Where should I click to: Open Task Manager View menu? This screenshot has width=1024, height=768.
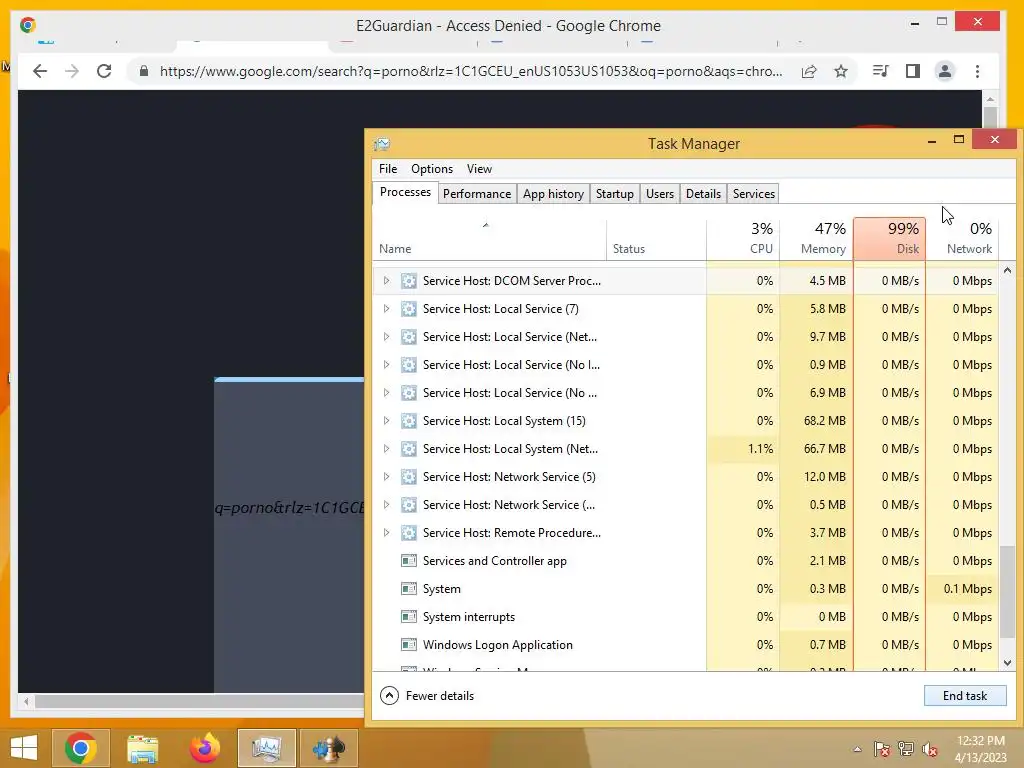click(x=479, y=168)
